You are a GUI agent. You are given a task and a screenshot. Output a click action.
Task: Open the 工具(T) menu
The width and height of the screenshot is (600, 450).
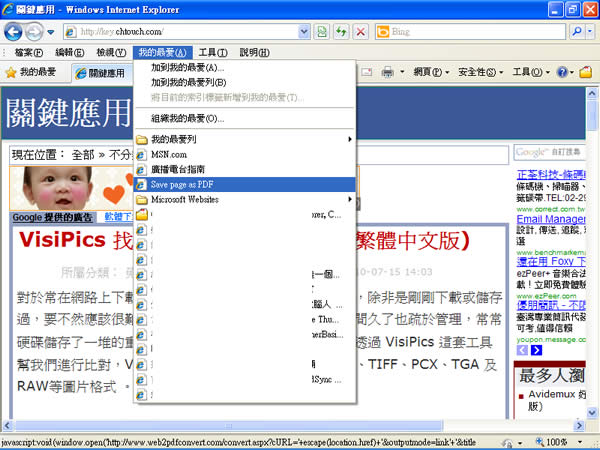pos(213,52)
